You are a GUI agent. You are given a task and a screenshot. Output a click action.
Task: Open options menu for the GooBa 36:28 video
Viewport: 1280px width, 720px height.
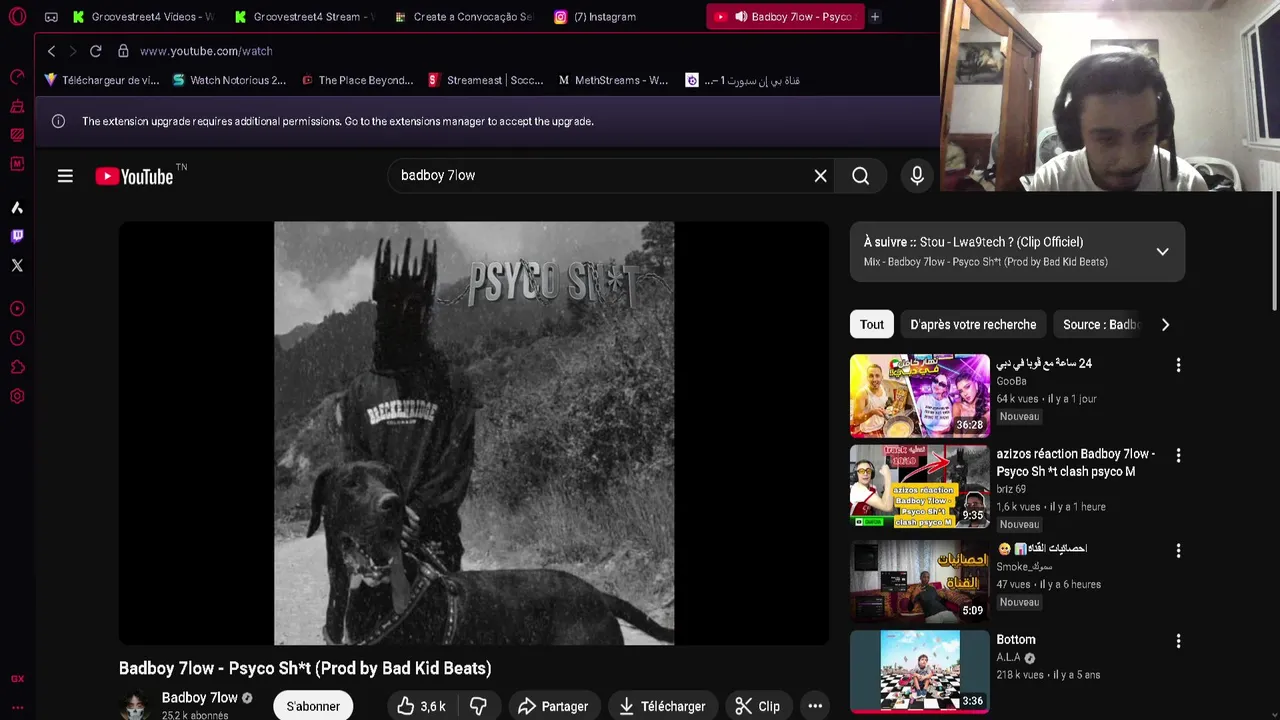pyautogui.click(x=1178, y=365)
